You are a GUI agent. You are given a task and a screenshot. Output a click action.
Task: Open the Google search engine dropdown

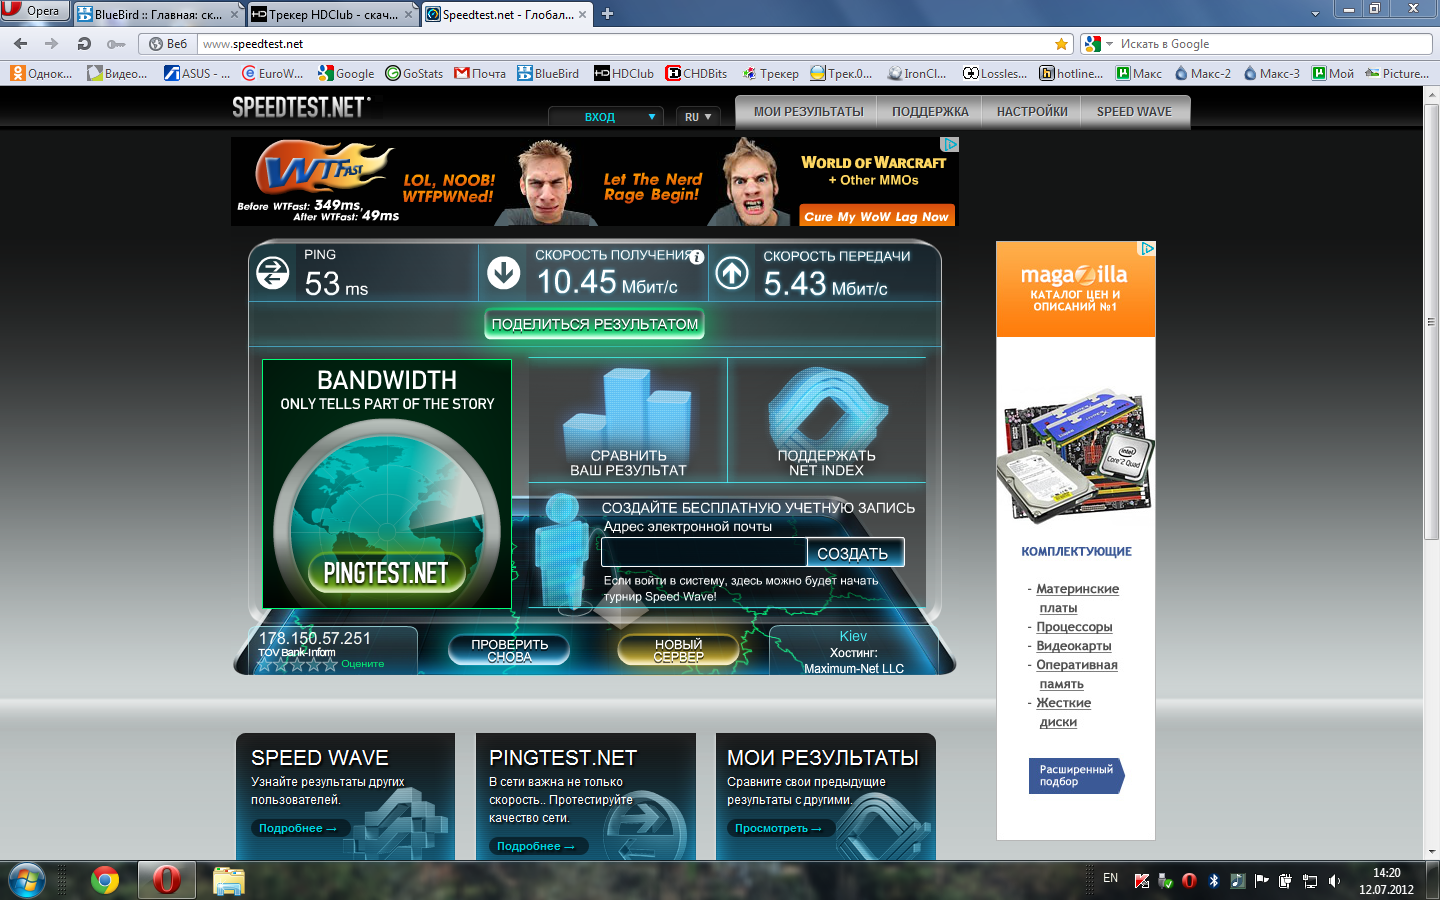(x=1099, y=44)
